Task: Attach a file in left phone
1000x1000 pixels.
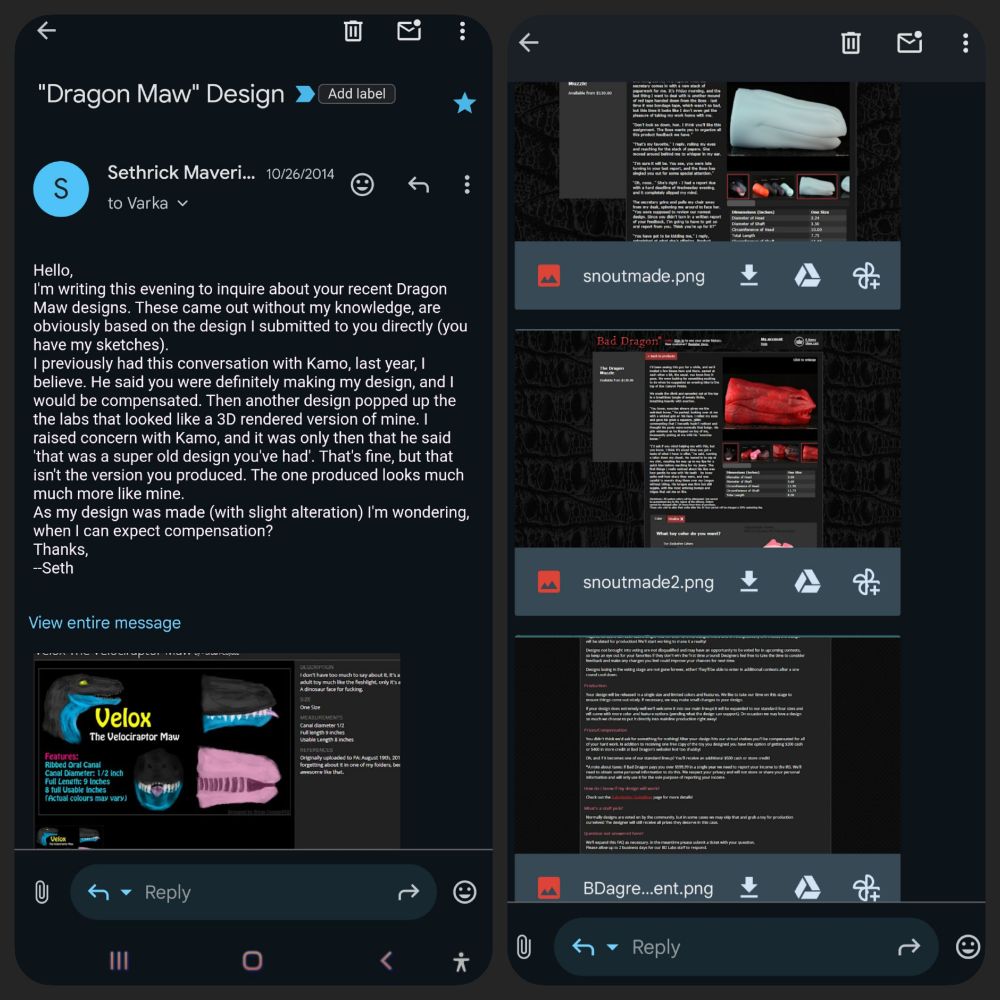Action: pos(41,892)
